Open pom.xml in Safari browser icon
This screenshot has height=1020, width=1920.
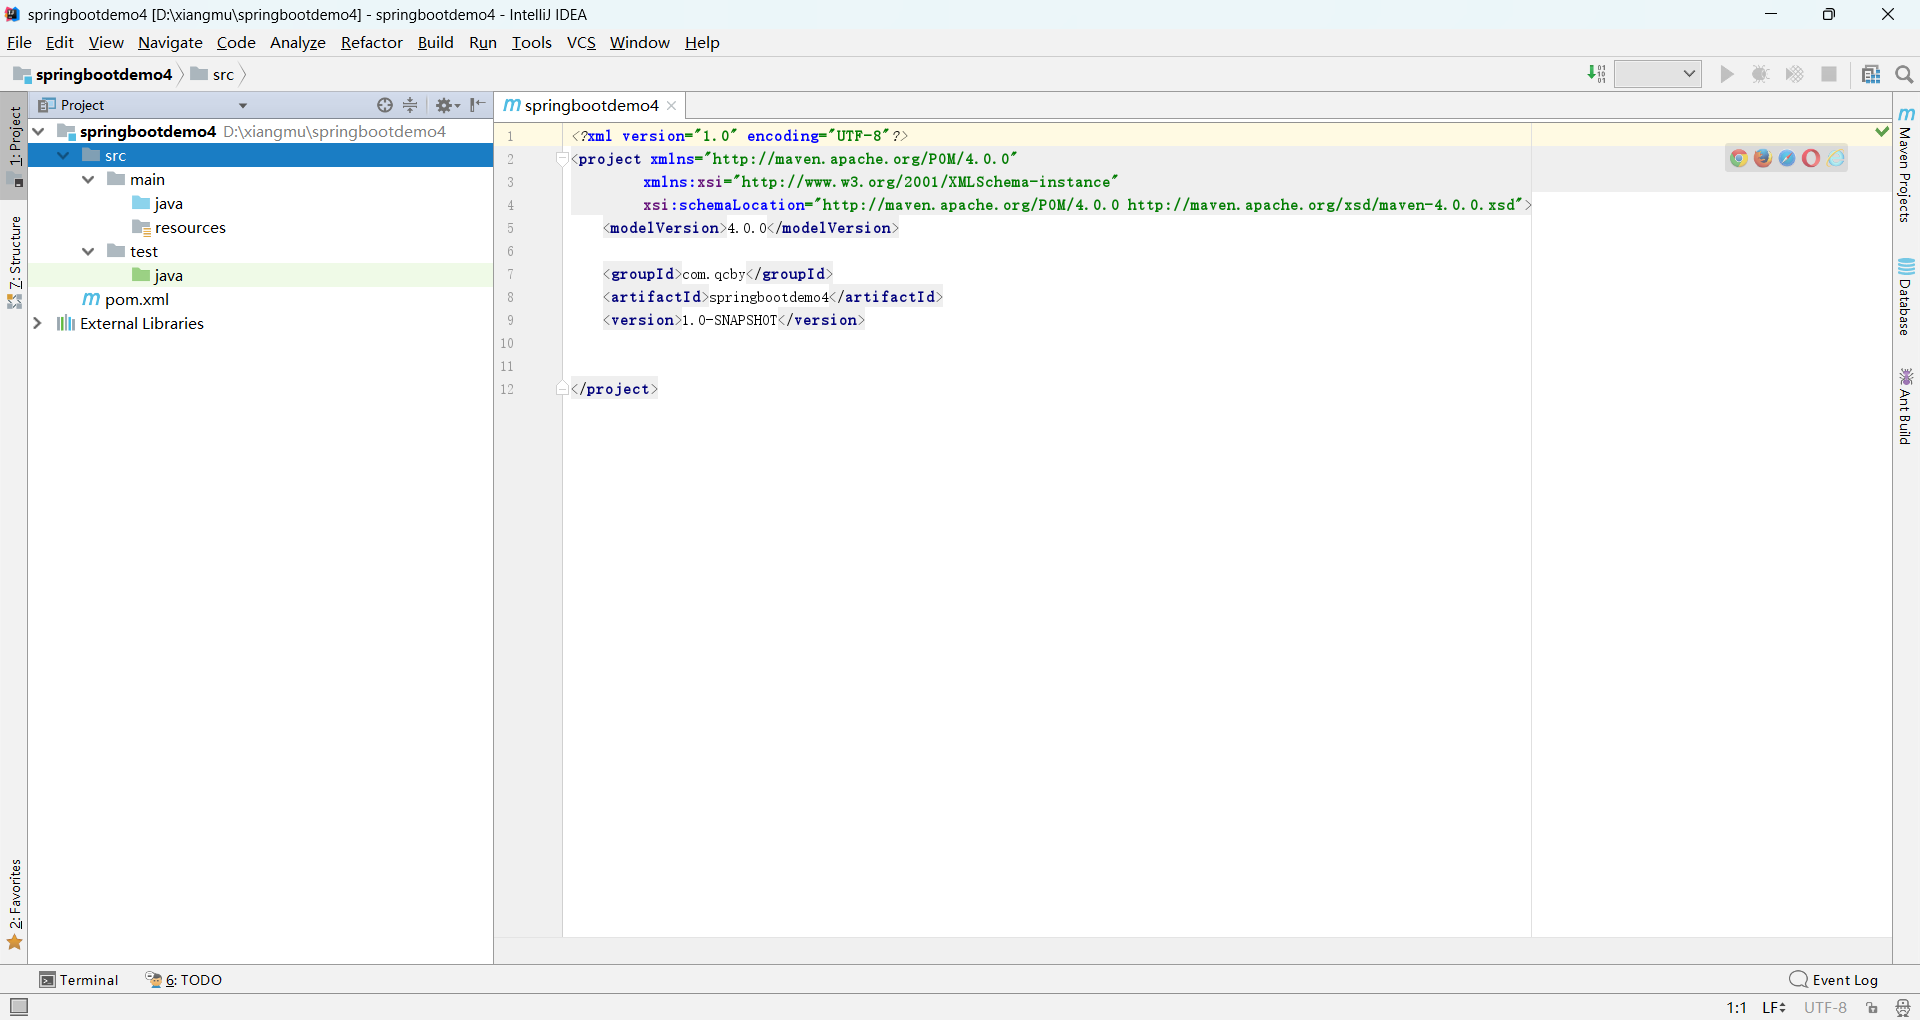1787,158
